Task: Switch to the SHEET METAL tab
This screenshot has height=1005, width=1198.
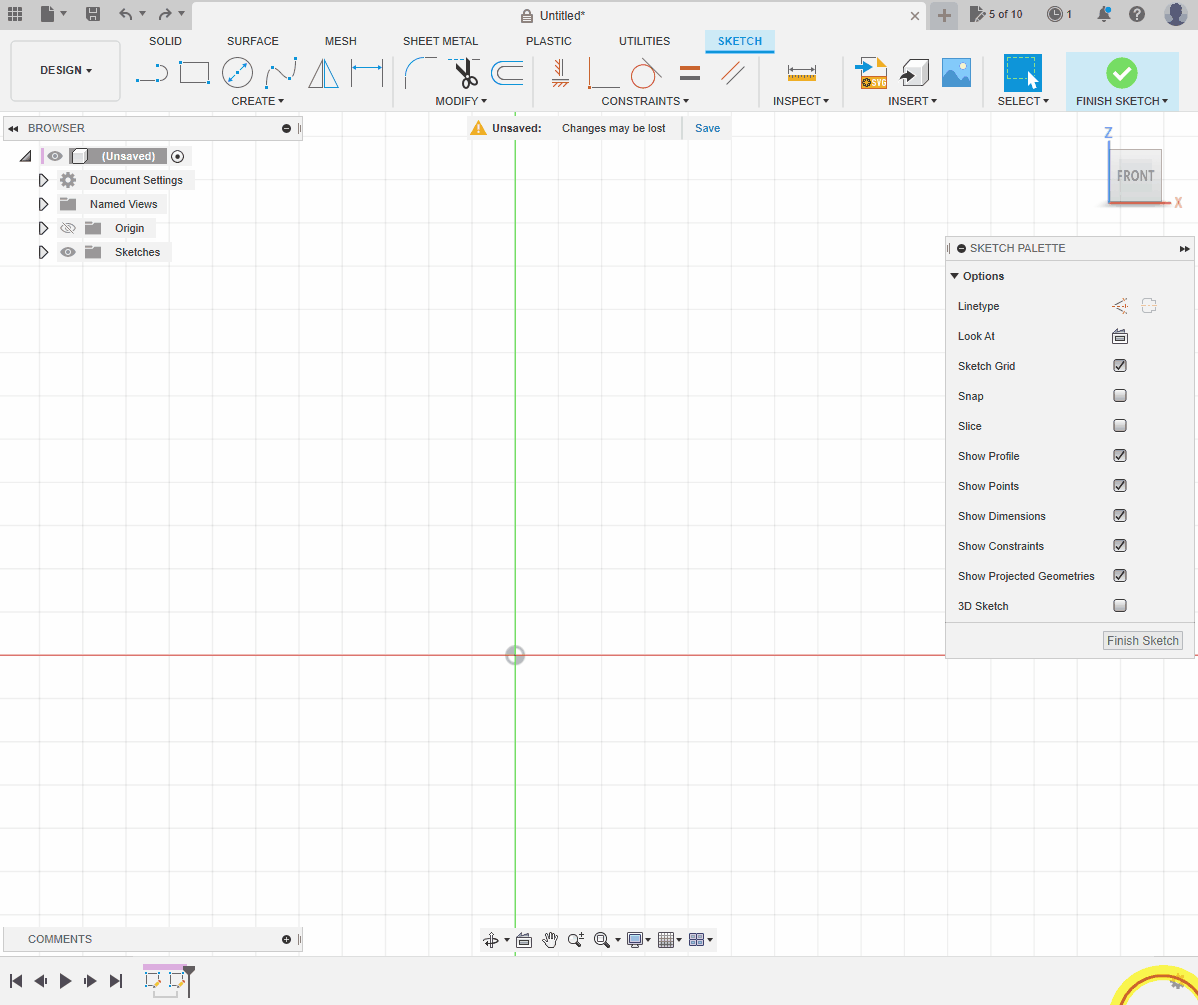Action: [440, 41]
